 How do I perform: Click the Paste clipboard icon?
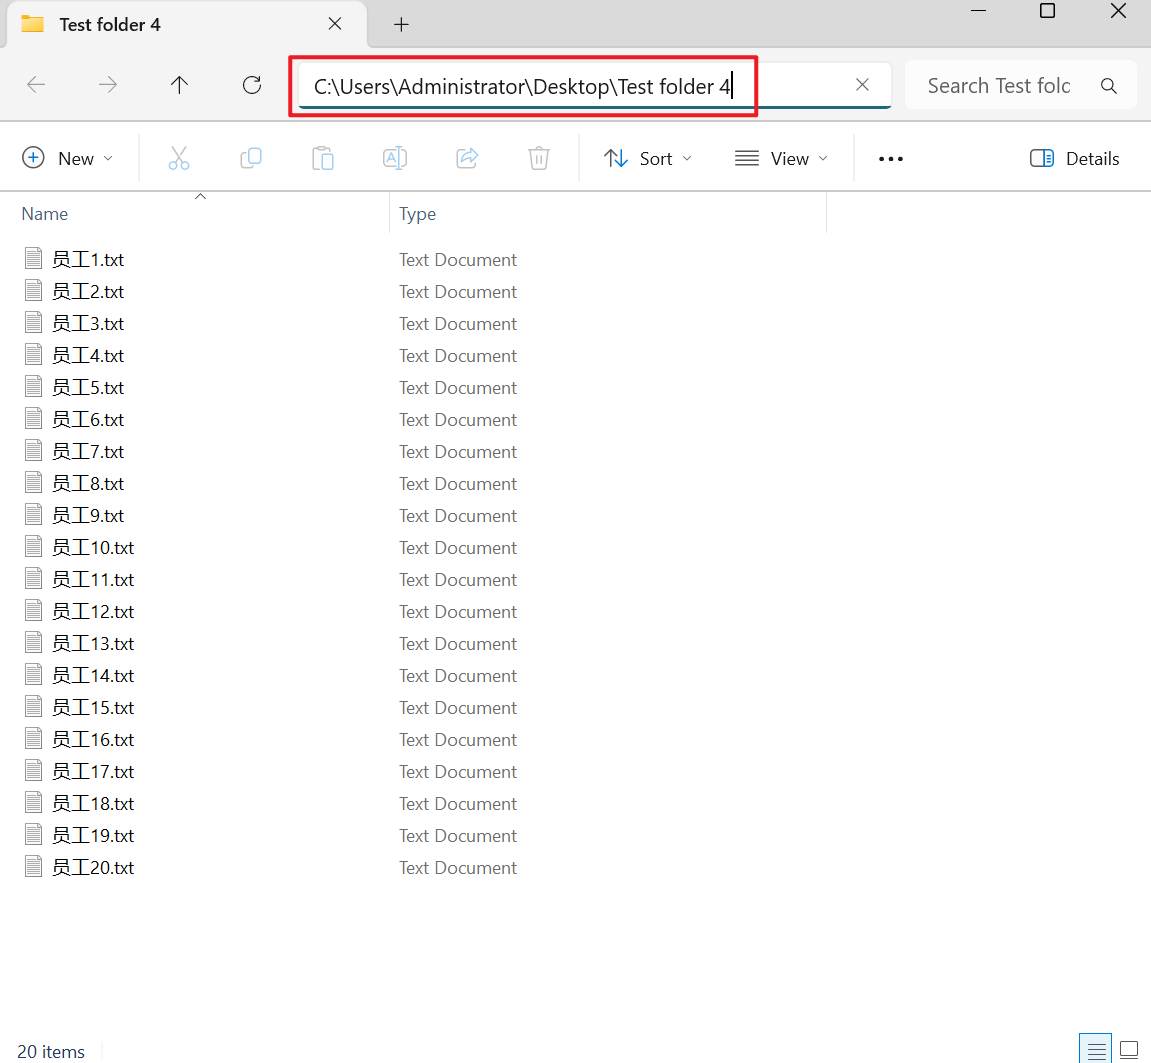[323, 158]
